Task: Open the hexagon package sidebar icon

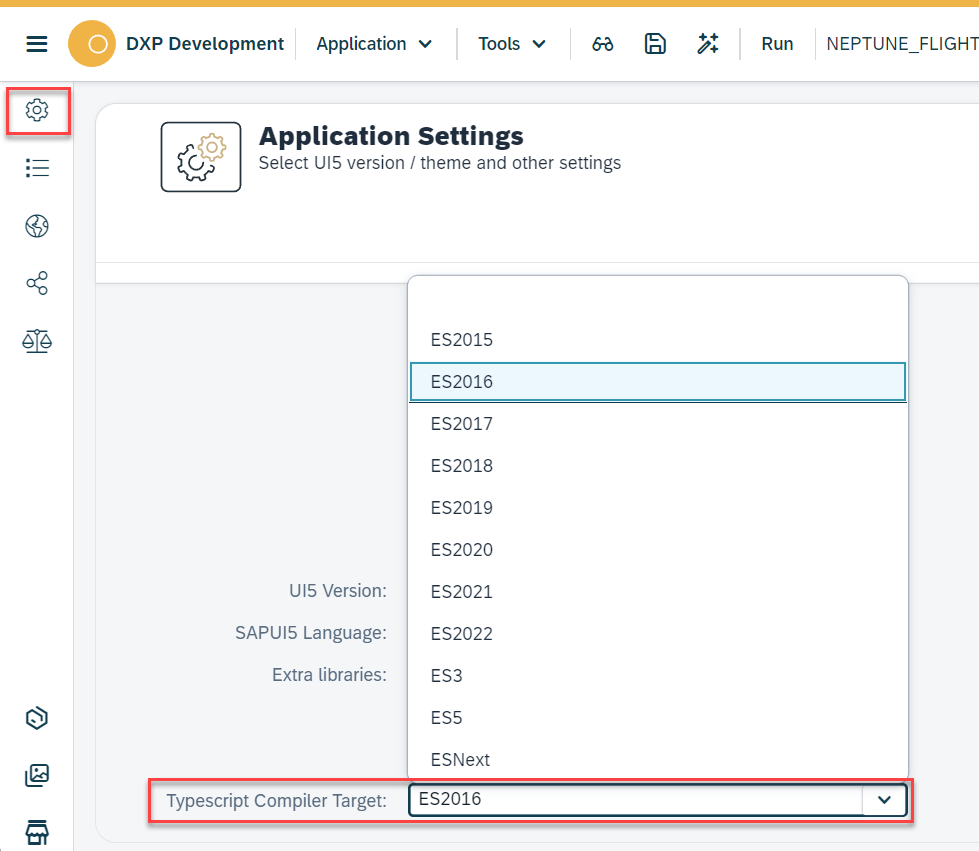Action: (x=37, y=718)
